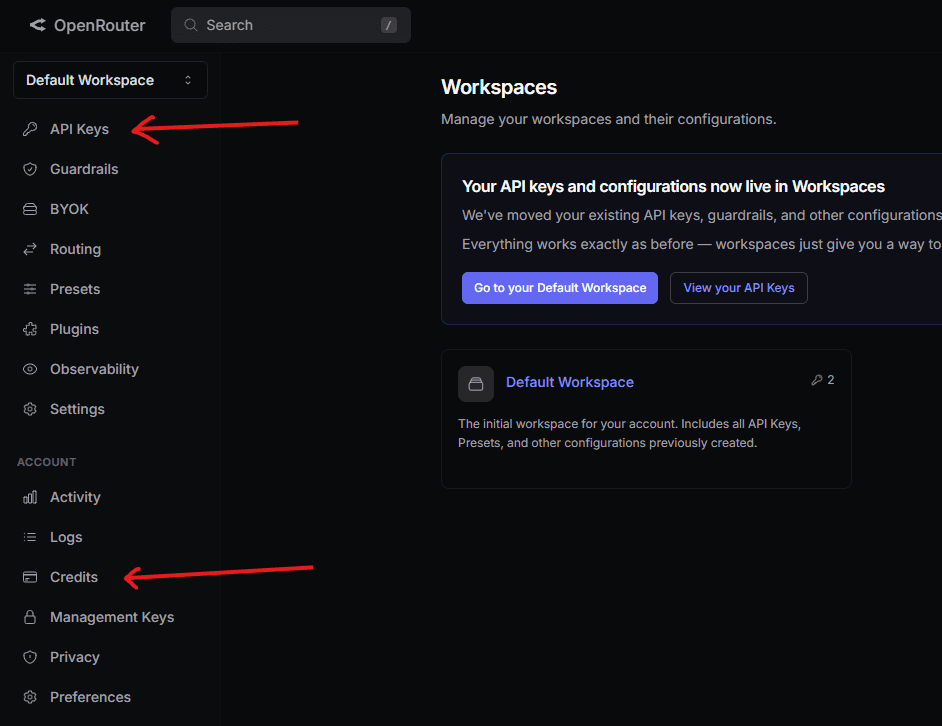
Task: Click the slash shortcut badge in search
Action: pyautogui.click(x=389, y=25)
